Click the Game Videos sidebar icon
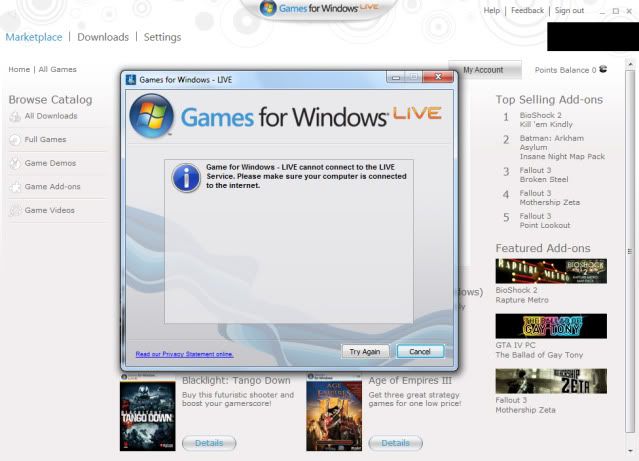This screenshot has height=461, width=639. pos(15,210)
